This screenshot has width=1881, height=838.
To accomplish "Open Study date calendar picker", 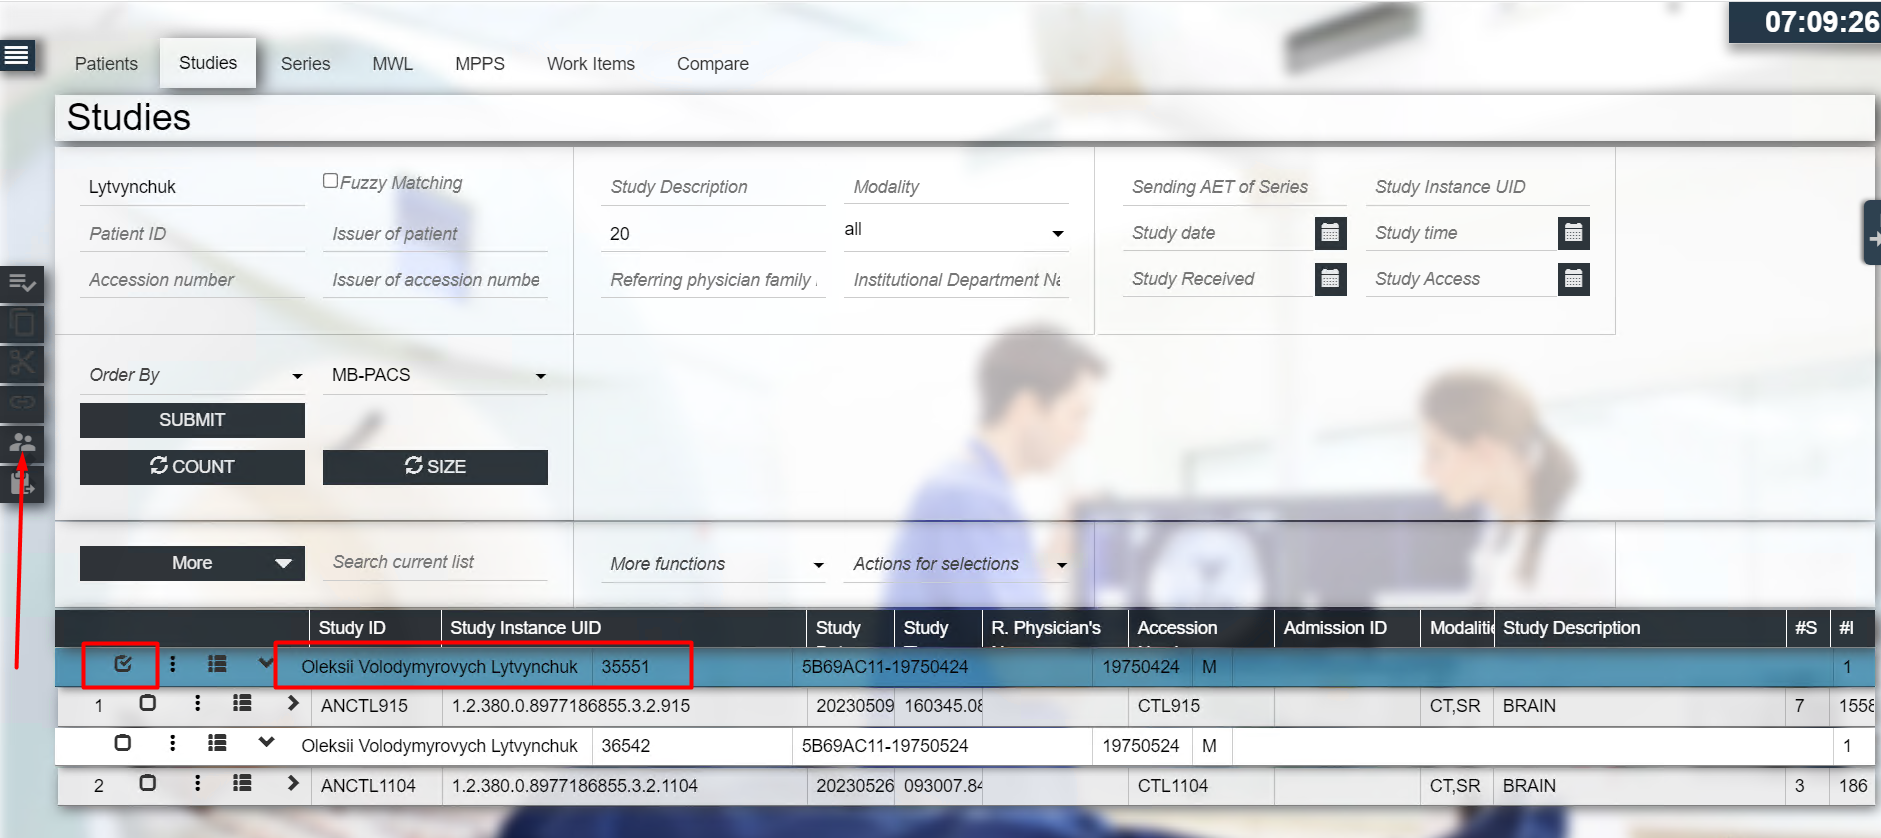I will pos(1330,233).
